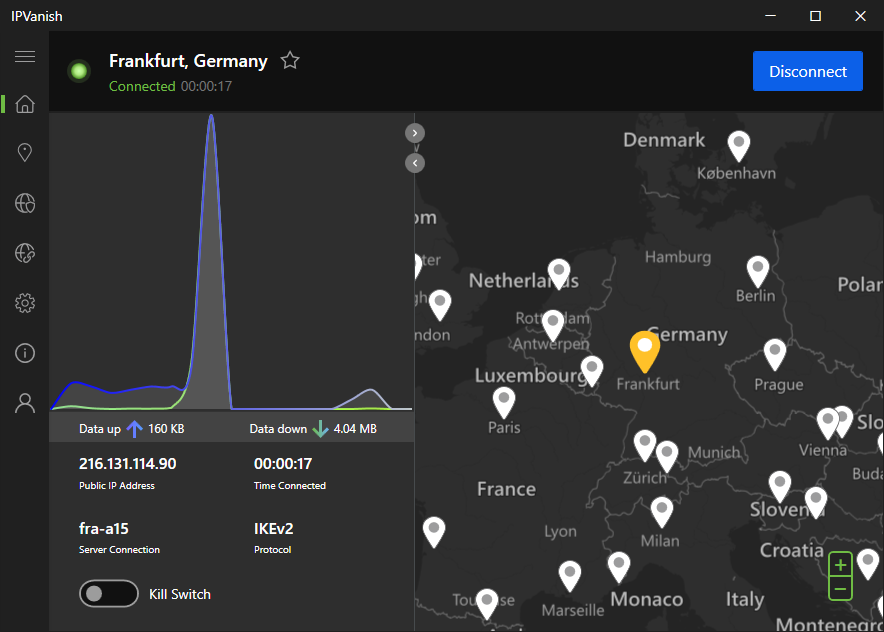Open the Account profile sidebar icon
This screenshot has height=632, width=884.
[25, 403]
